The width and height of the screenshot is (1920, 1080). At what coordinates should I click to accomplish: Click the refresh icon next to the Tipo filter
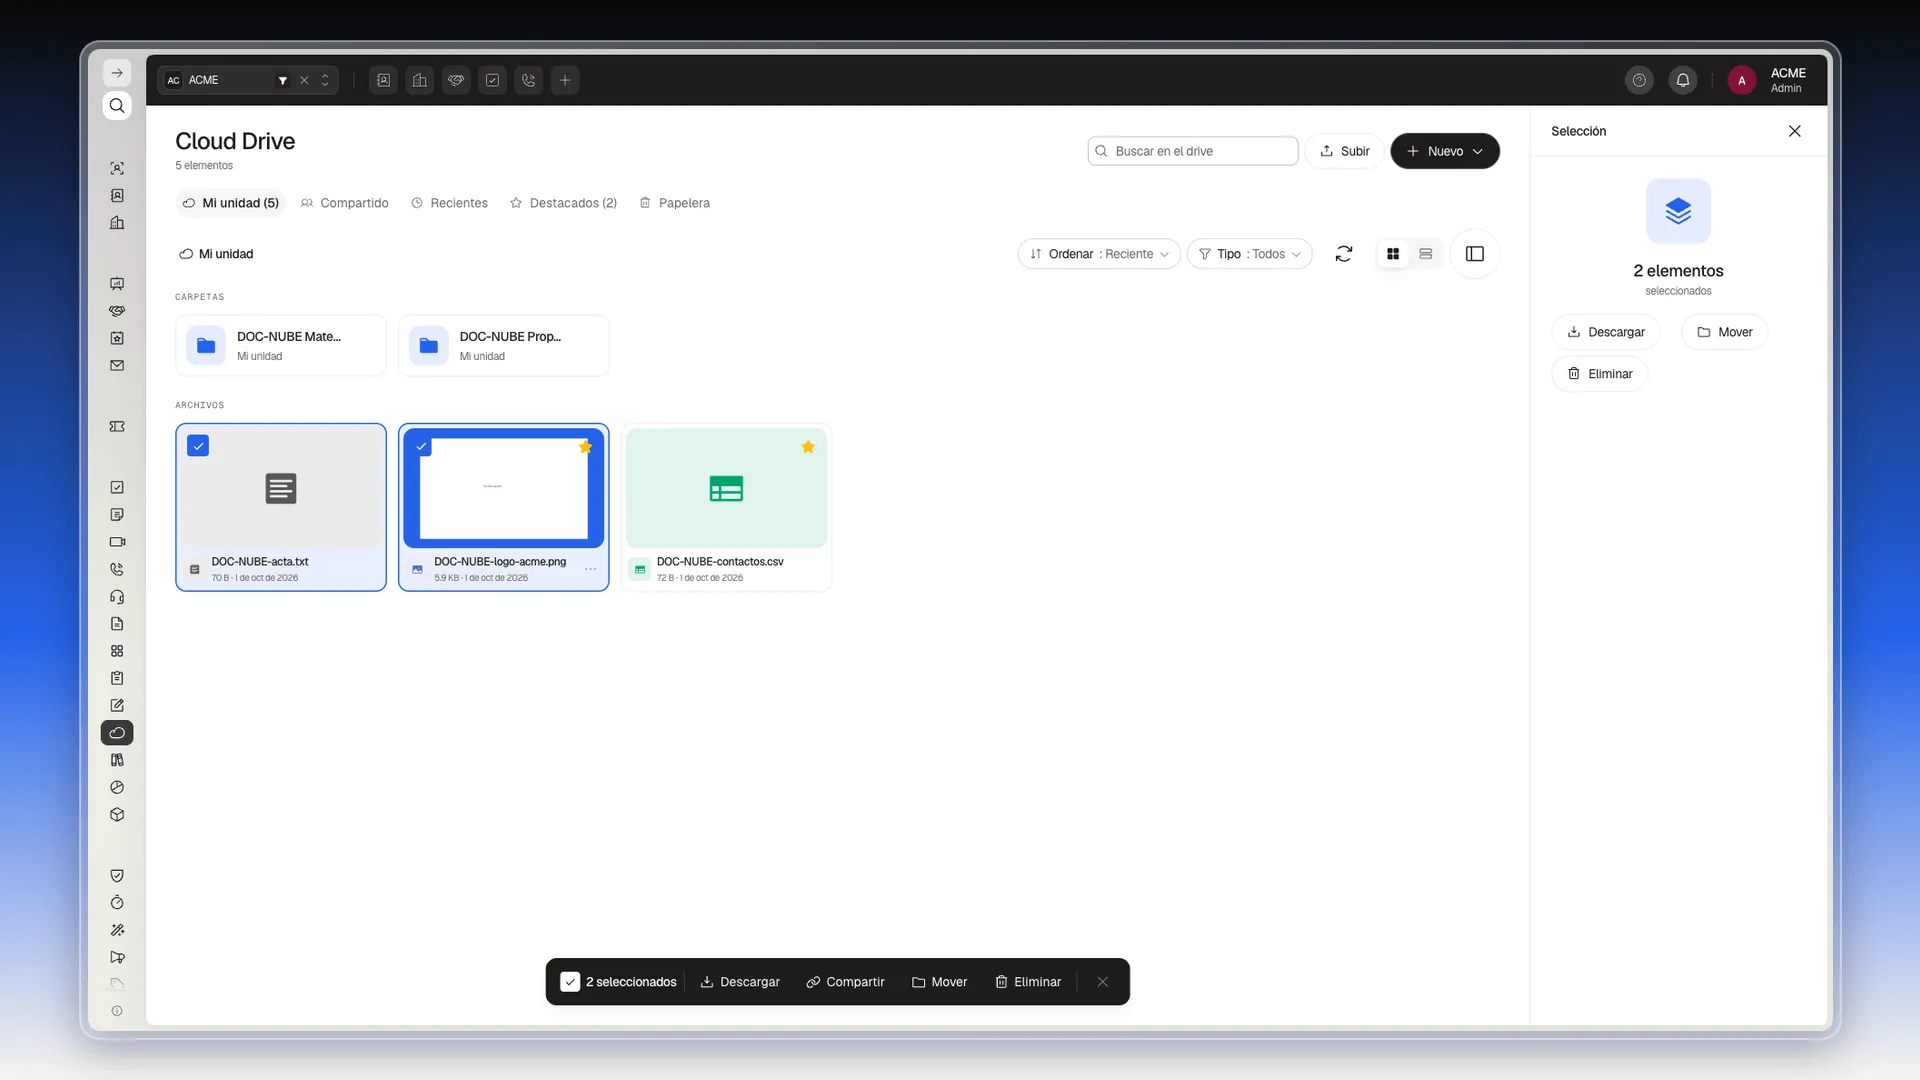(1344, 254)
